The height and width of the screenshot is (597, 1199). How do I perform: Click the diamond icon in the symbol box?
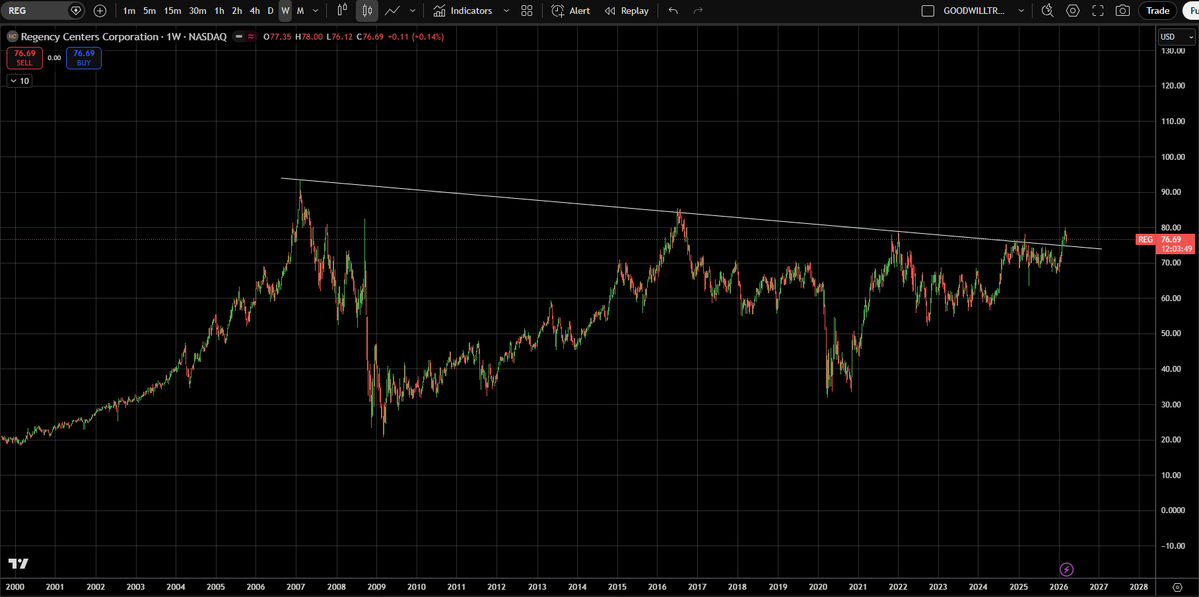pos(75,11)
